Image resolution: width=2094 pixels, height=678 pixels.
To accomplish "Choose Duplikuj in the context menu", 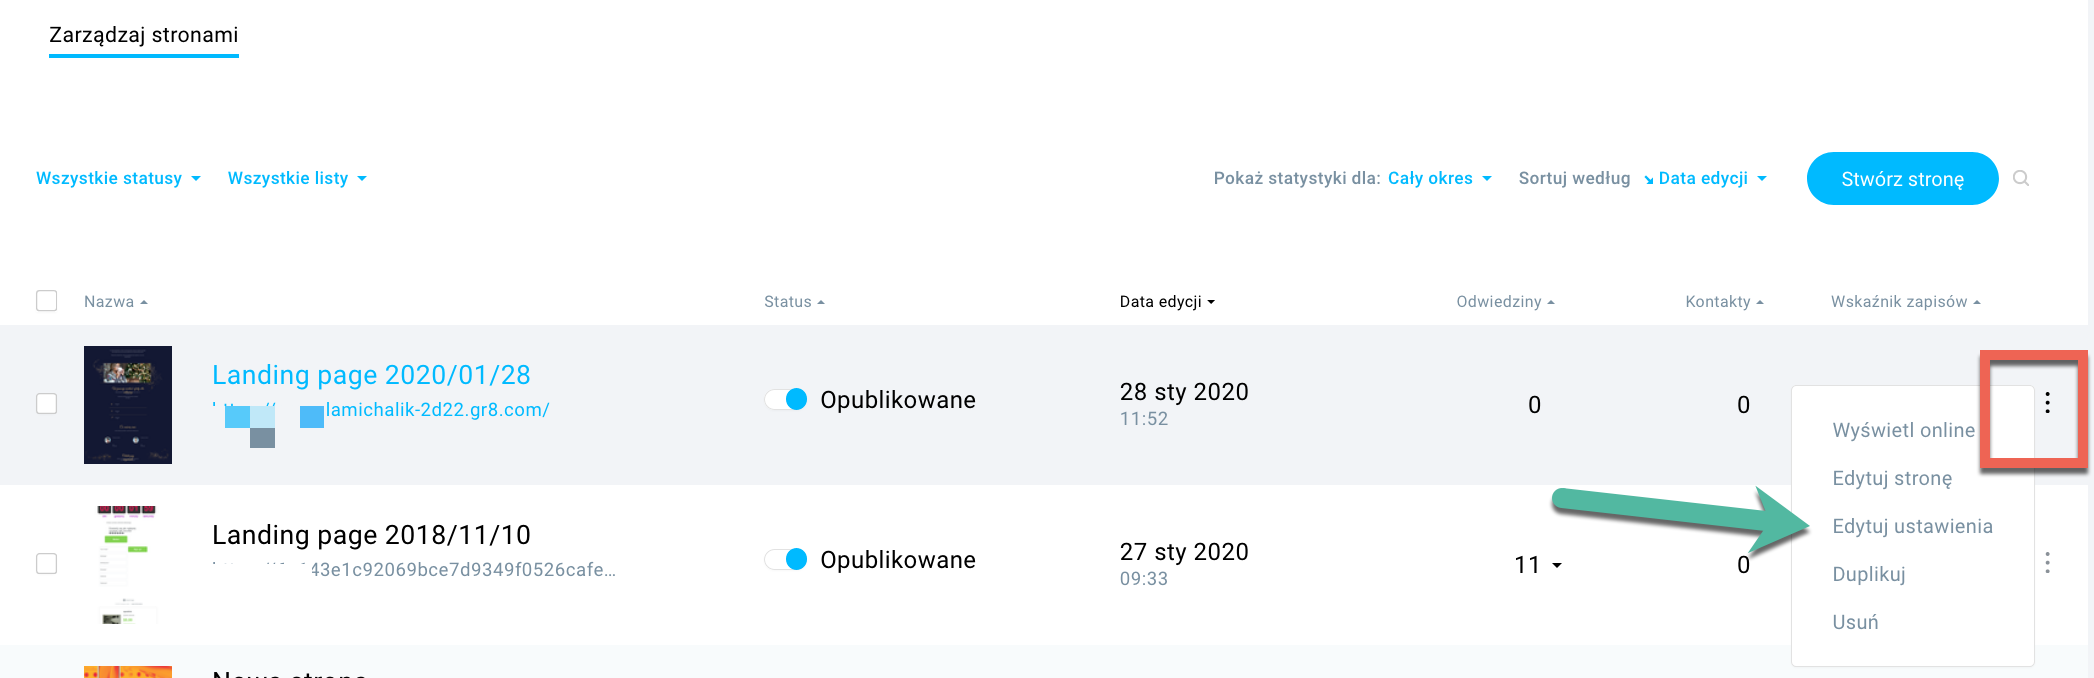I will tap(1869, 574).
